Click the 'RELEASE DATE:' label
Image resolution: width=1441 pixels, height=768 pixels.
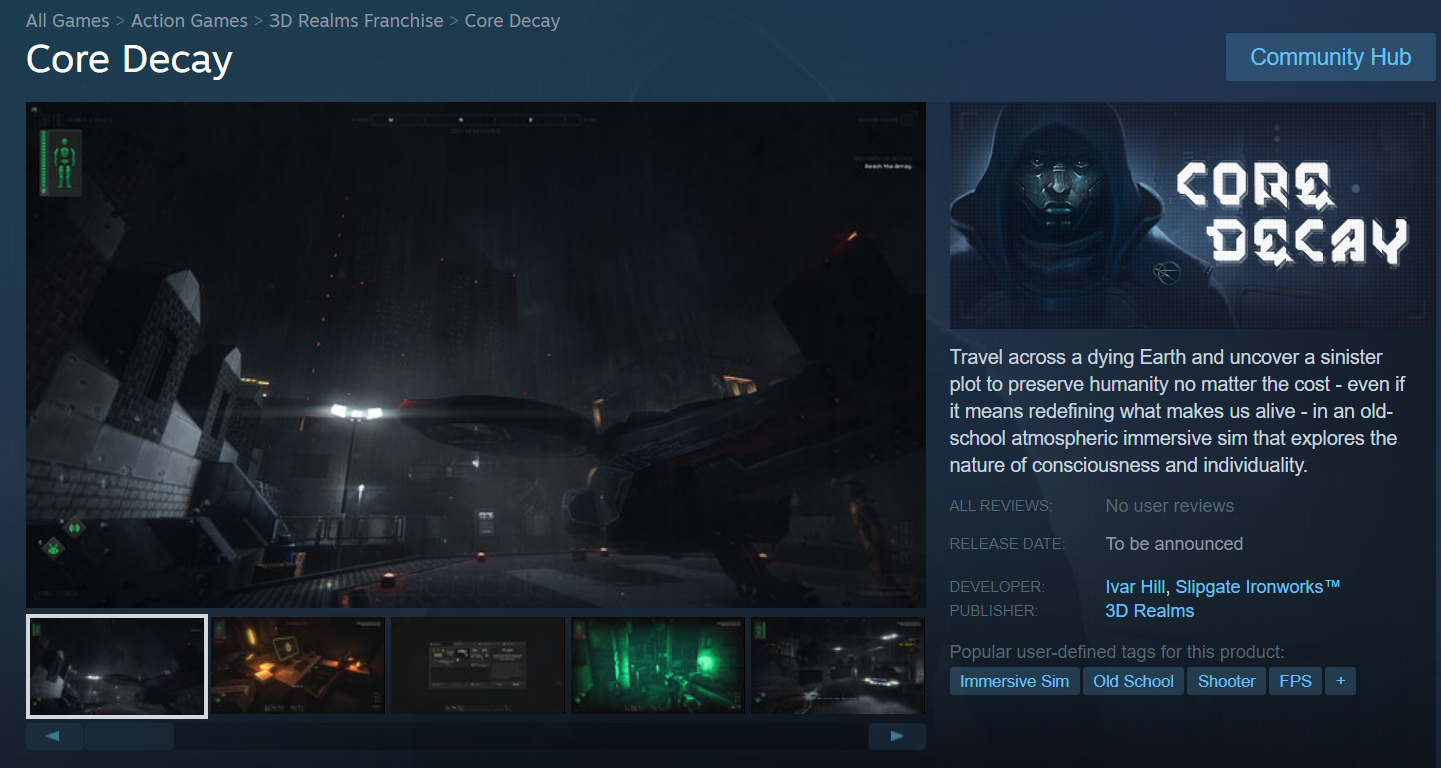click(x=1008, y=544)
